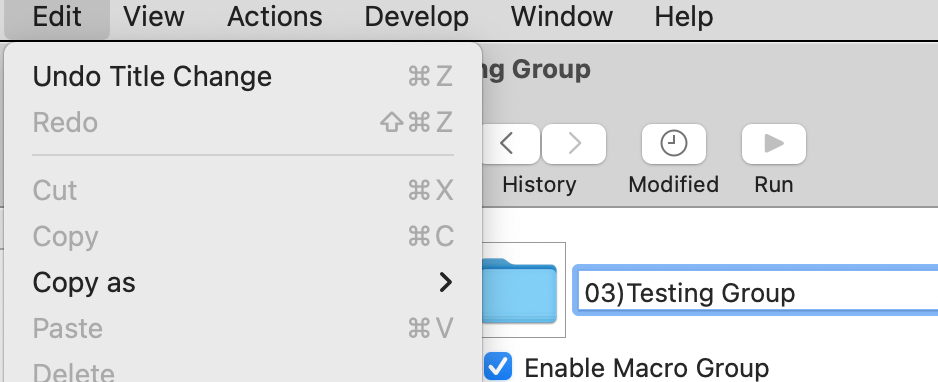This screenshot has width=938, height=382.
Task: Show recently Modified macros
Action: (x=674, y=144)
